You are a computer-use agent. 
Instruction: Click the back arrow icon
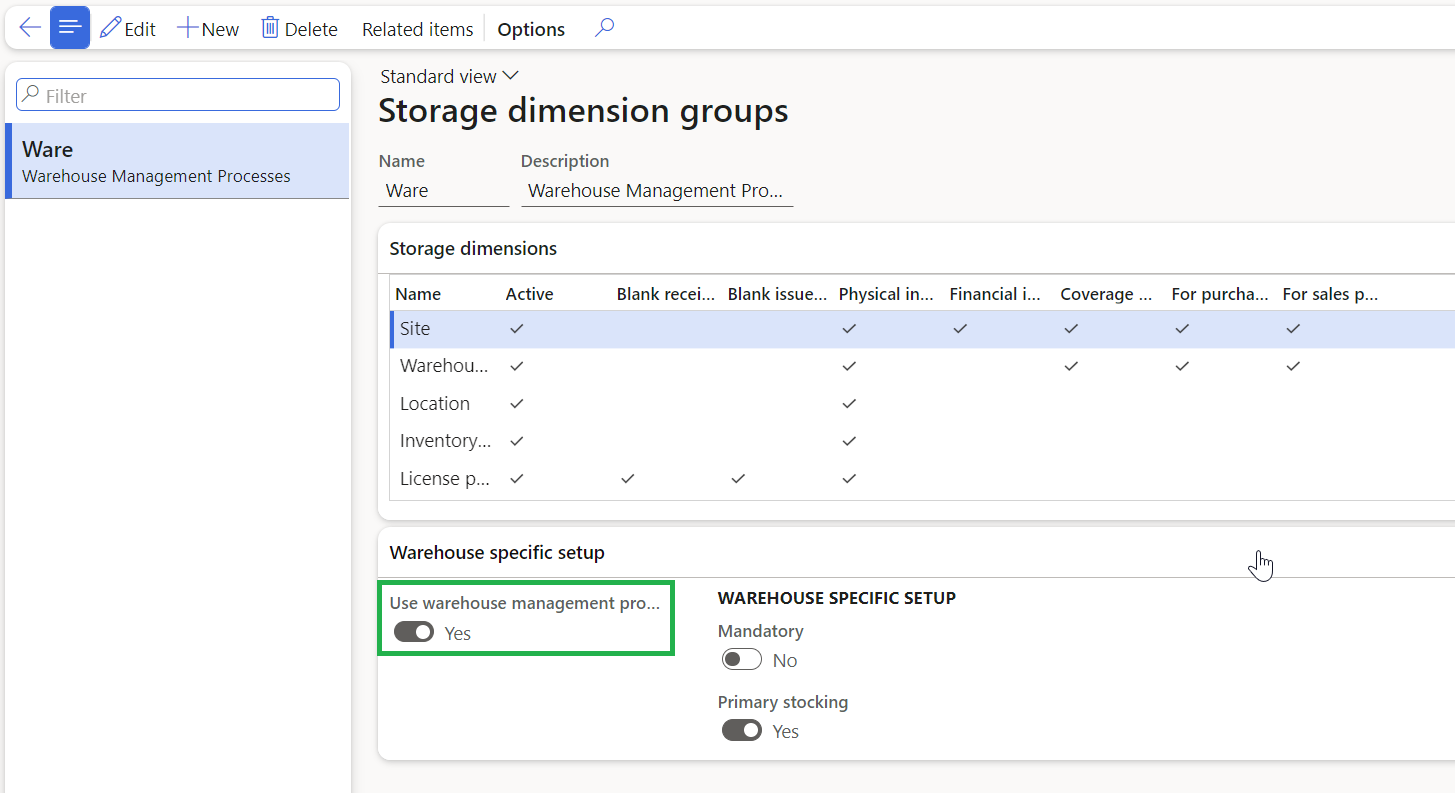[x=30, y=28]
